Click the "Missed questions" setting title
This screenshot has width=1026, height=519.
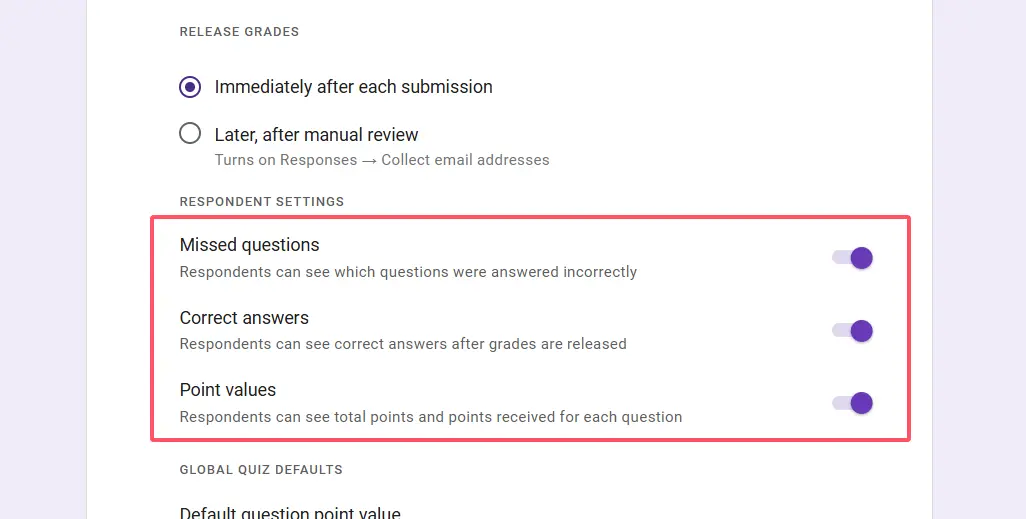(x=249, y=245)
